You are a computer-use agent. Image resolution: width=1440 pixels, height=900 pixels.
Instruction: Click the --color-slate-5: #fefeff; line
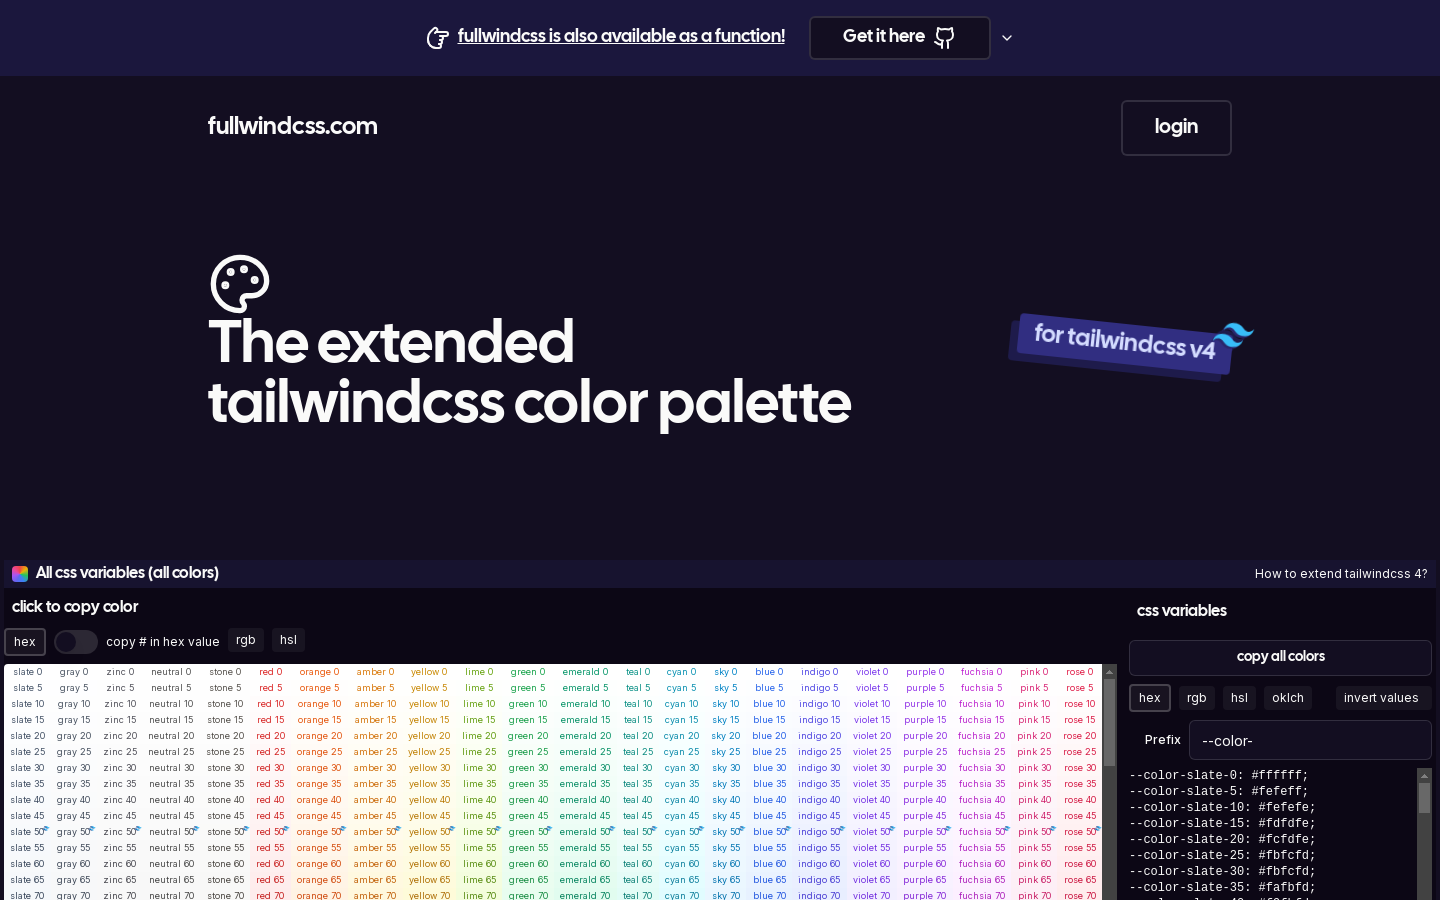(1218, 791)
